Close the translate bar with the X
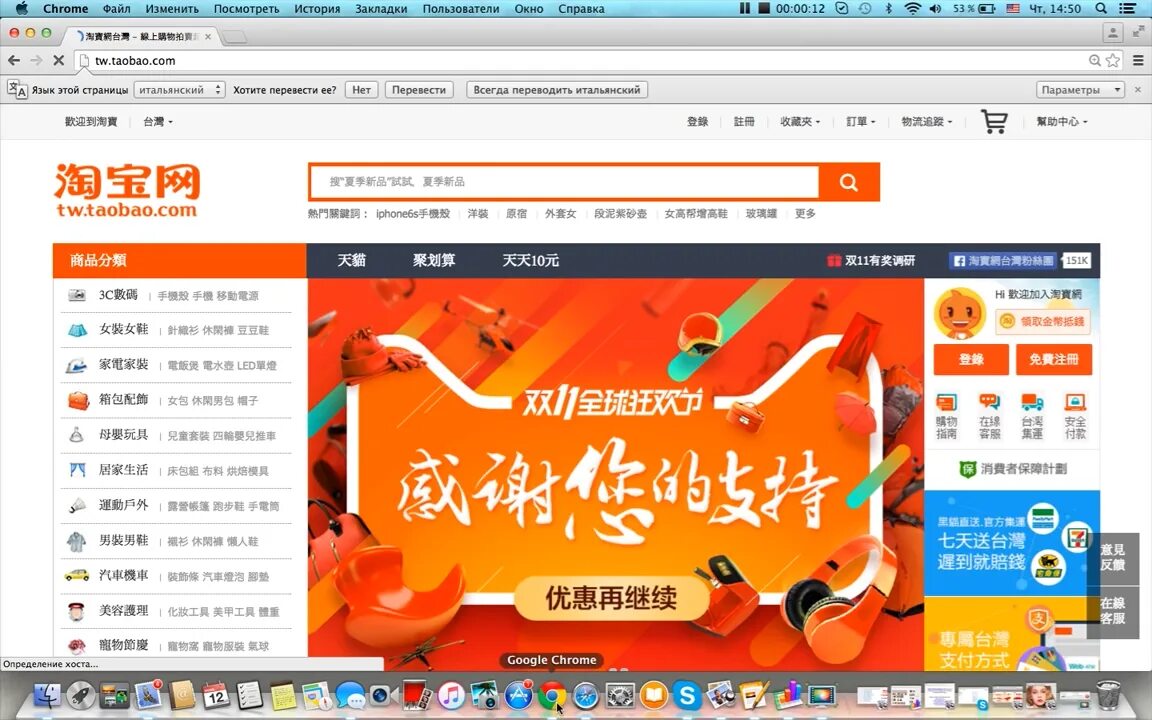The image size is (1152, 720). tap(1138, 90)
